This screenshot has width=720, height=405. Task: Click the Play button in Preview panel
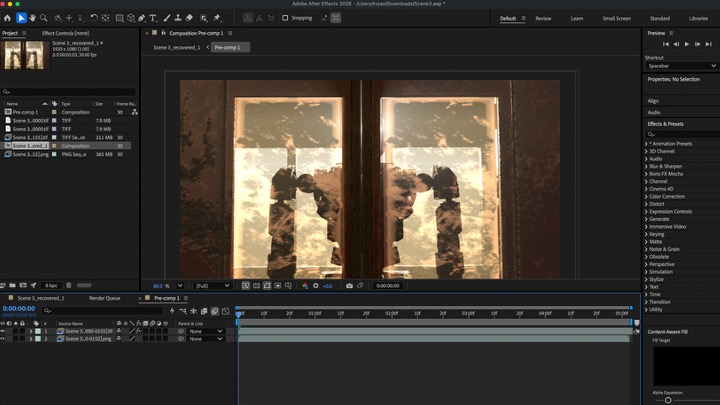[687, 44]
